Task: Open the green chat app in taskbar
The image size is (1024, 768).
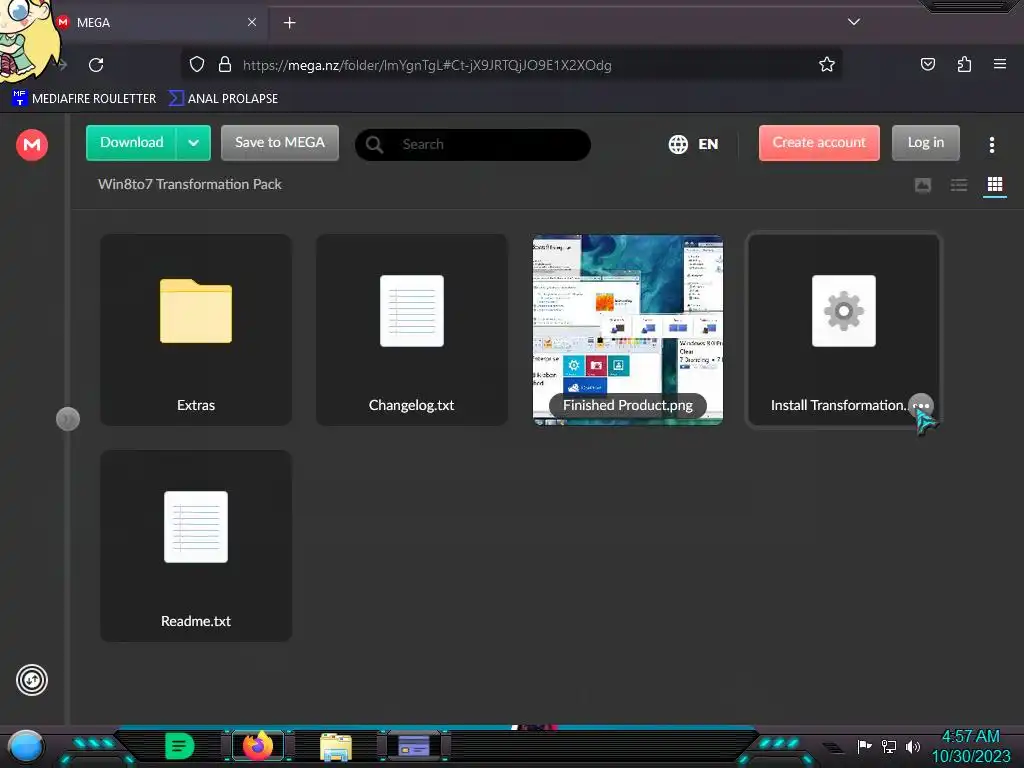Action: pos(180,746)
